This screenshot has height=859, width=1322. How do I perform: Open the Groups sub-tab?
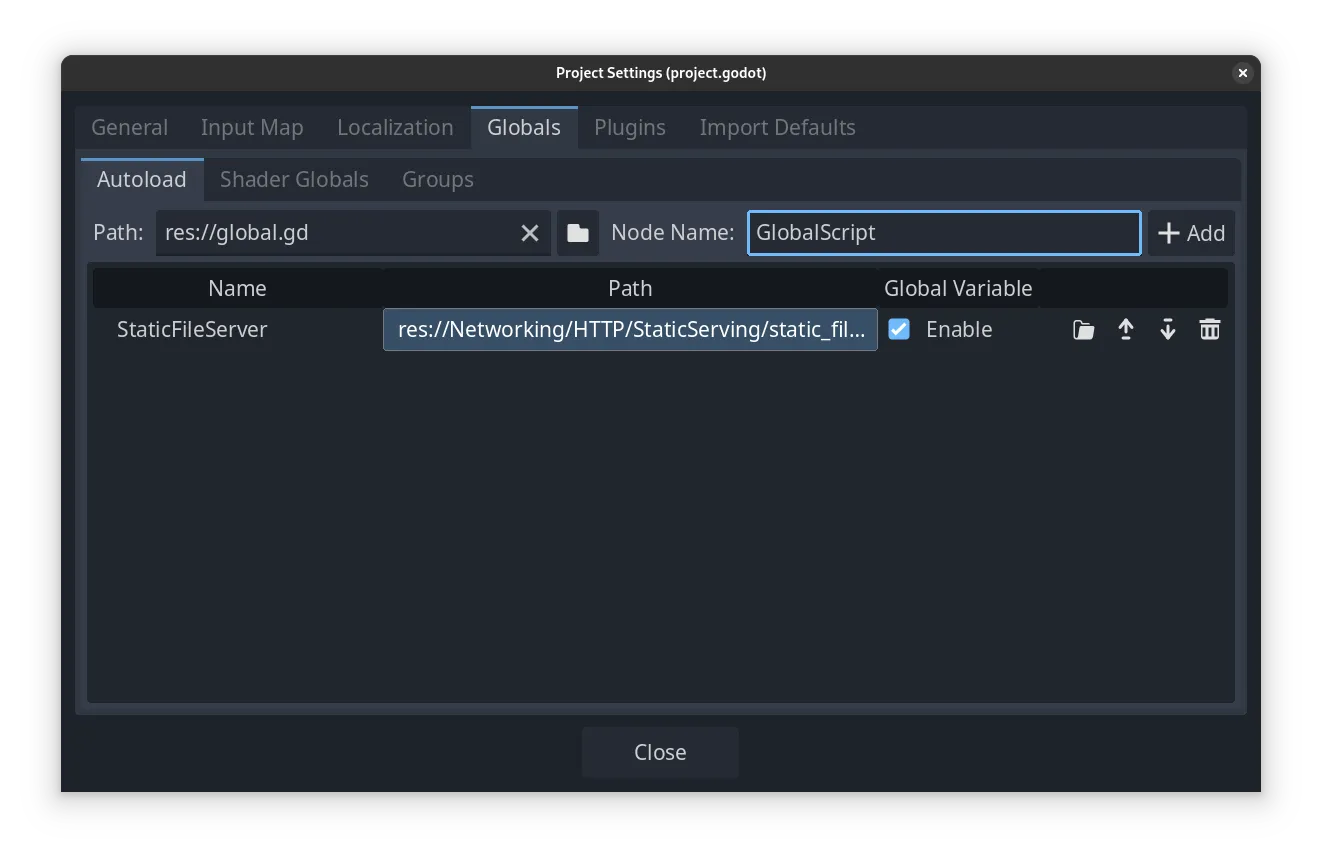pos(437,180)
